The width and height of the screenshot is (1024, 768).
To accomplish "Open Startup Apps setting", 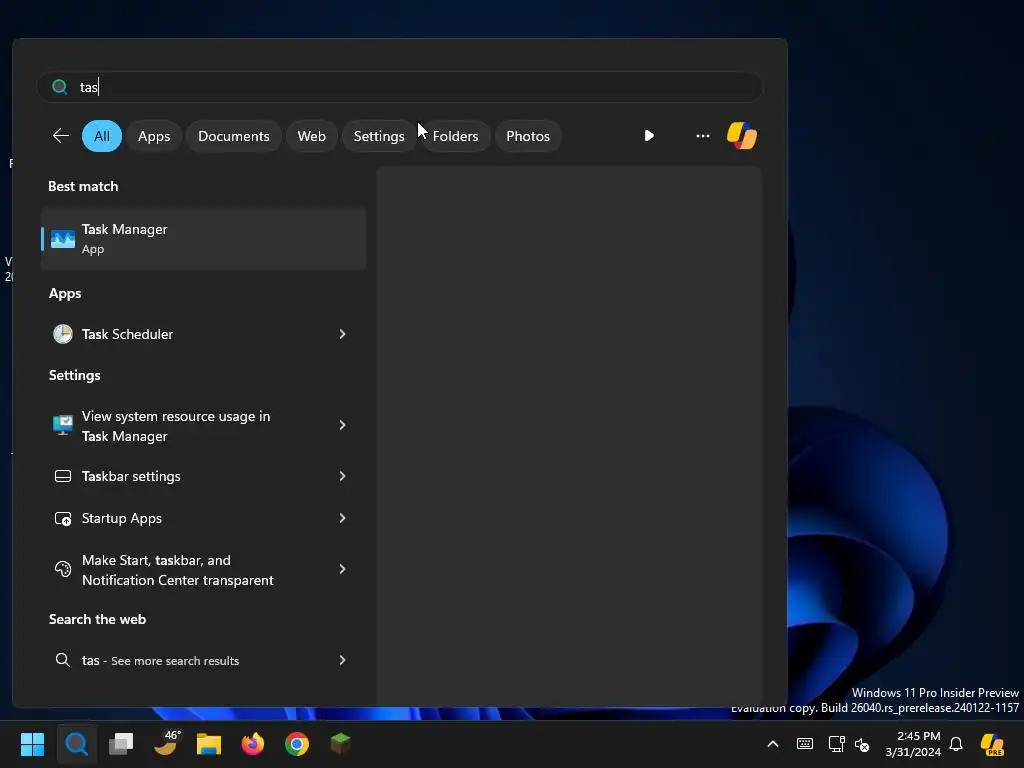I will point(203,519).
